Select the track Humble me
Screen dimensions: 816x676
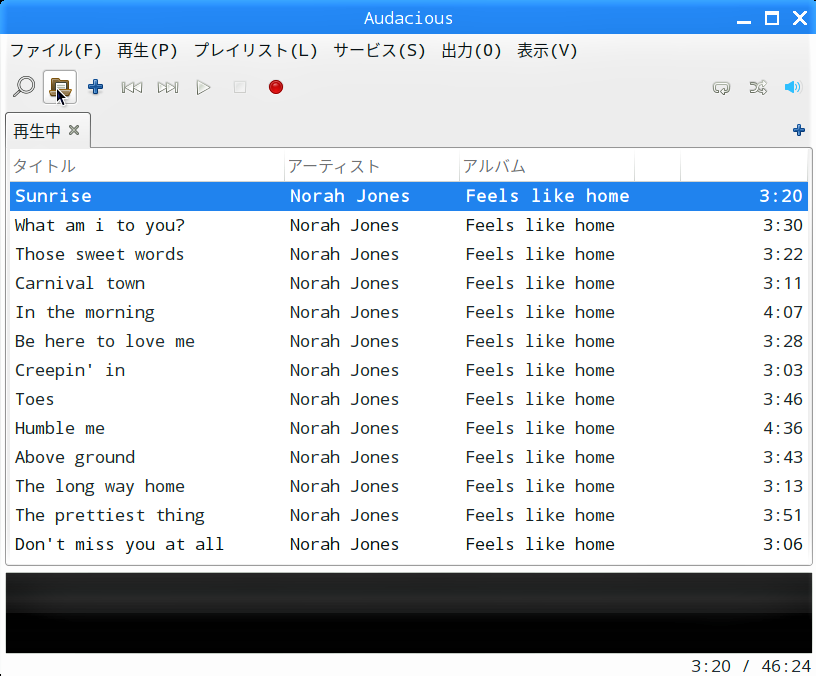[x=409, y=428]
